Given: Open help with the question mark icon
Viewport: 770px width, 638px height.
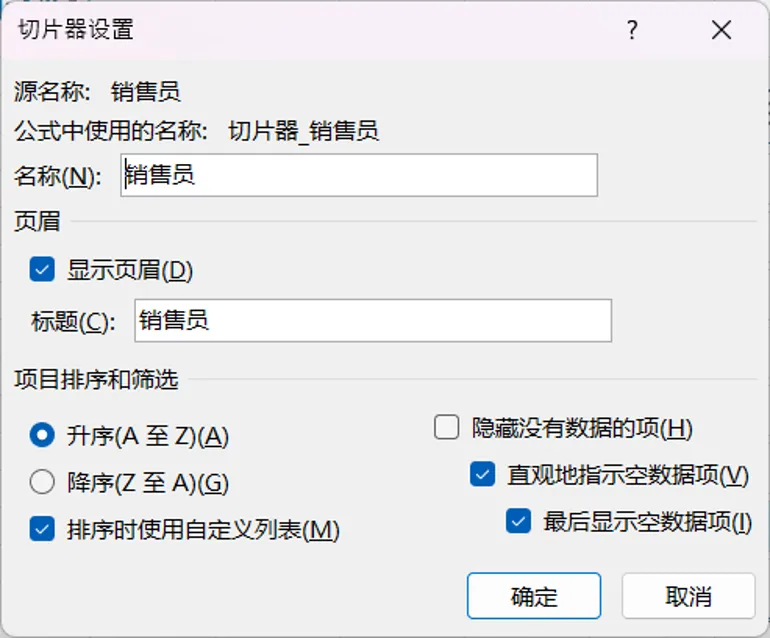Looking at the screenshot, I should [632, 30].
